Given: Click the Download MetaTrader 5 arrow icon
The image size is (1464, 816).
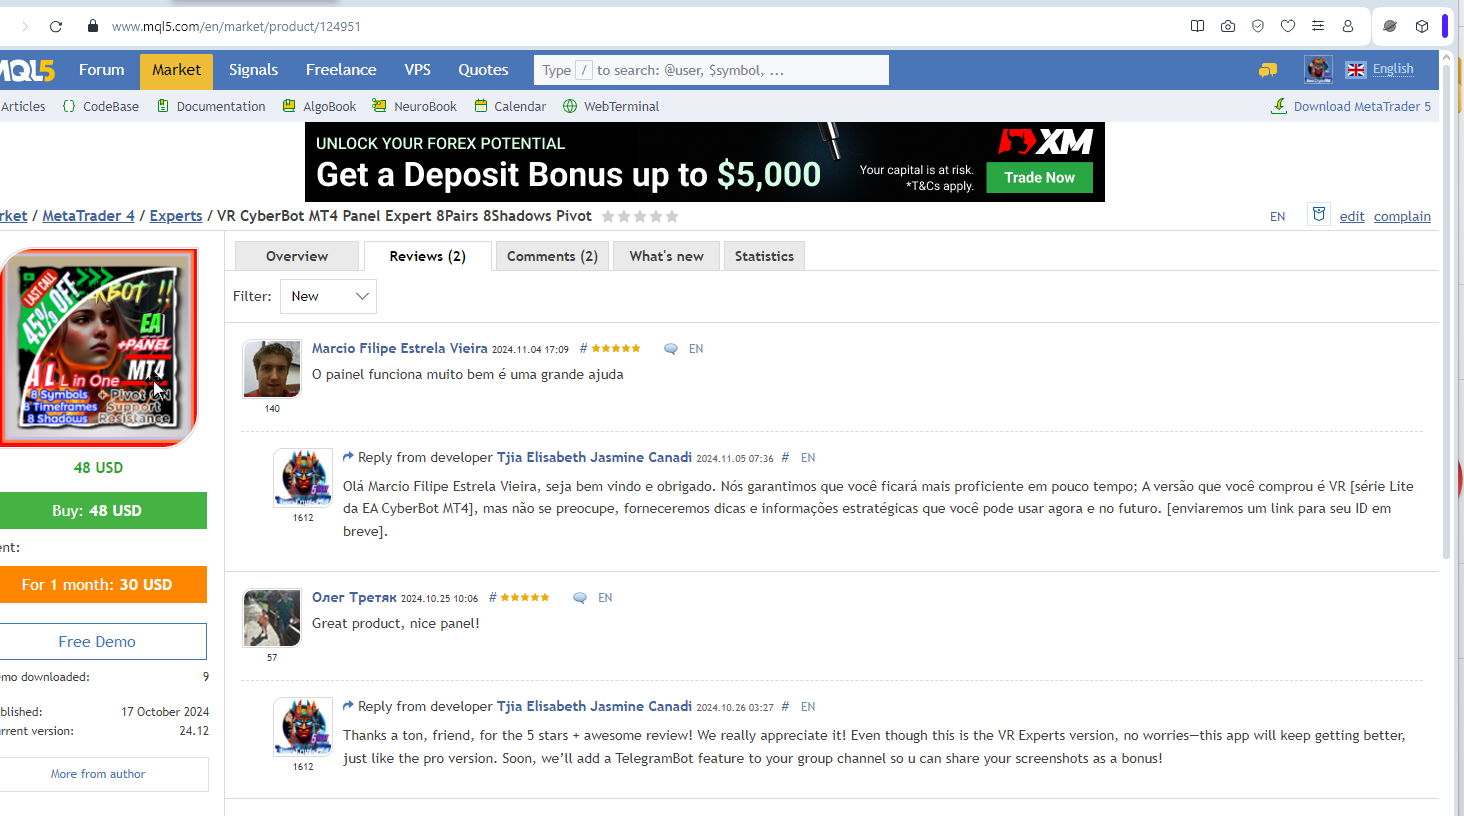Looking at the screenshot, I should tap(1279, 106).
